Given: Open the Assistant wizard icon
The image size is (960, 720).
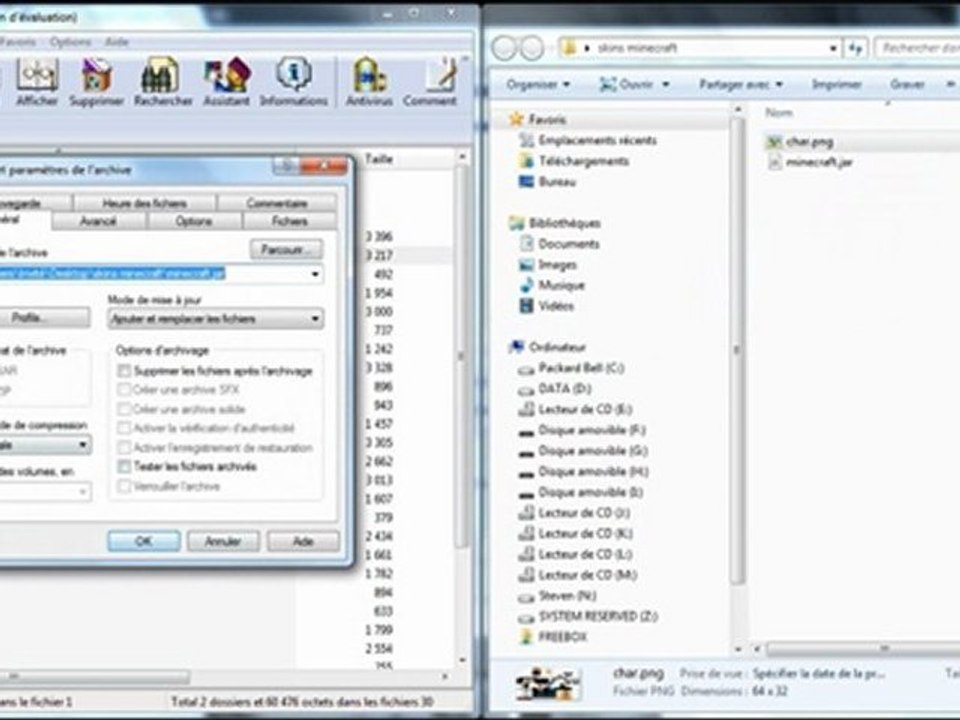Looking at the screenshot, I should point(227,82).
